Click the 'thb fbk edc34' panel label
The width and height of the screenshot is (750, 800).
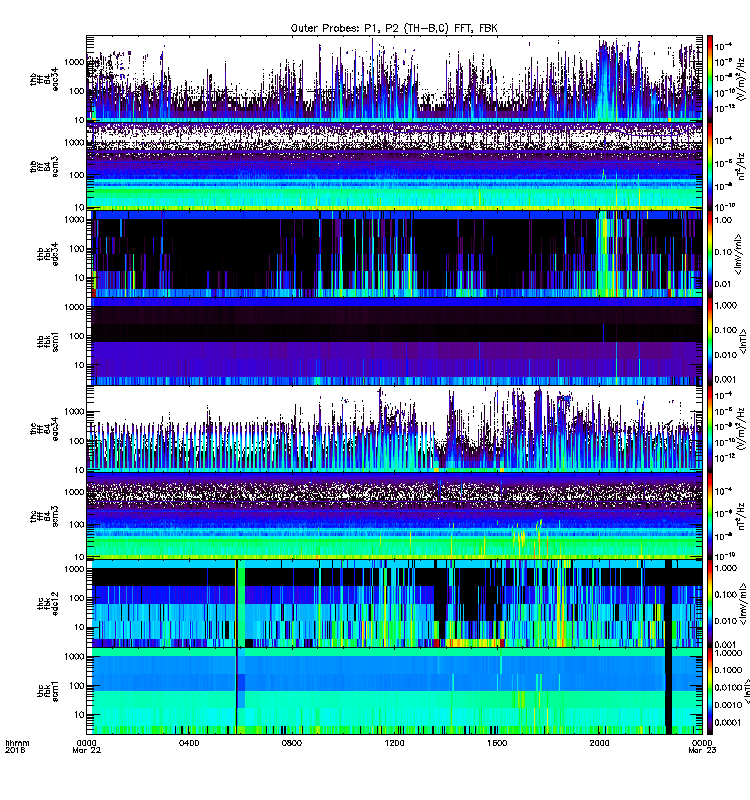[47, 254]
